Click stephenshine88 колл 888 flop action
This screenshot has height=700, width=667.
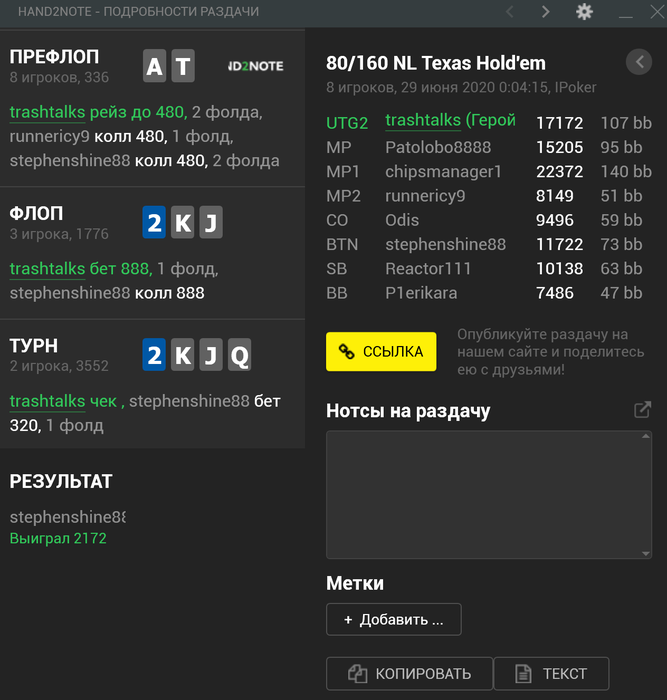(x=107, y=293)
